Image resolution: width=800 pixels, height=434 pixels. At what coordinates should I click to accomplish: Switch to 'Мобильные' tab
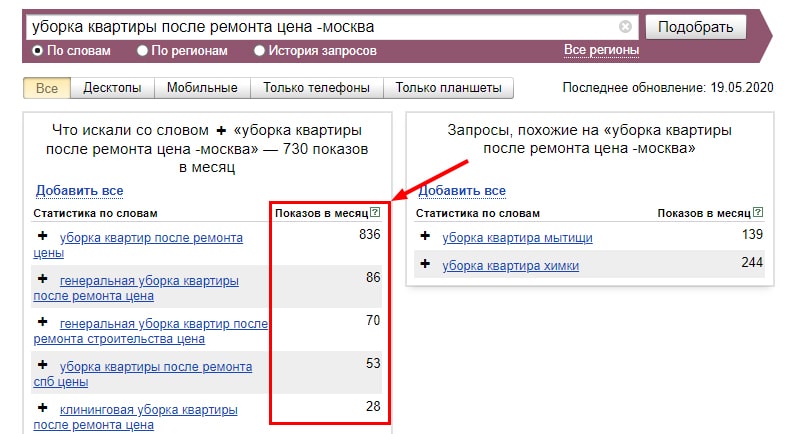click(x=202, y=88)
